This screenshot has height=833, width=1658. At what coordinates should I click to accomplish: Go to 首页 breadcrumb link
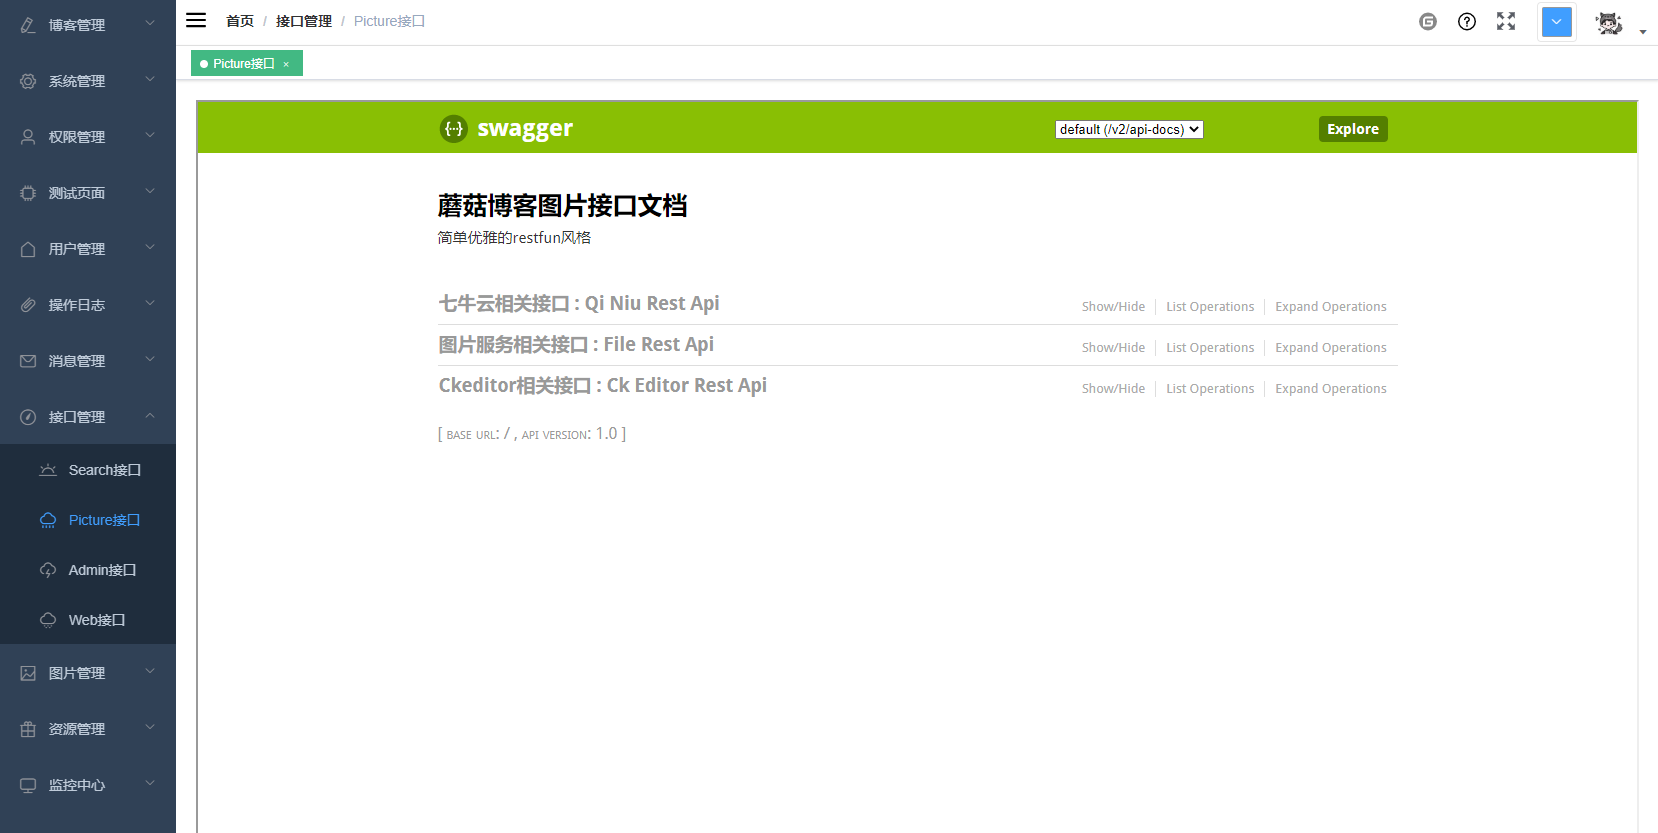pos(240,21)
